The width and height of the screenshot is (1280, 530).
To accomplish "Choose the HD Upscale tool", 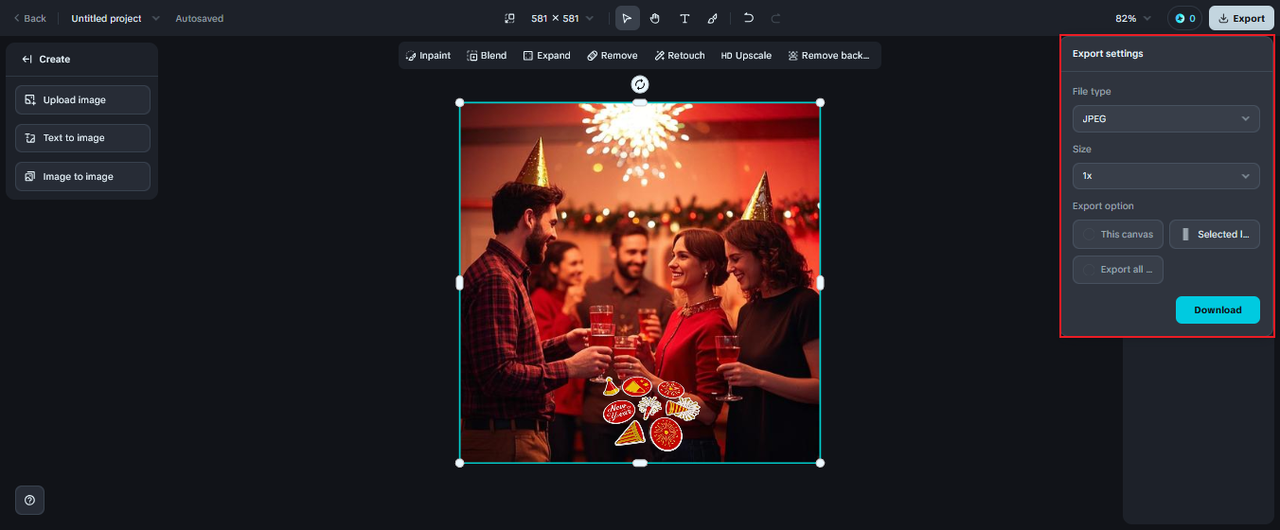I will click(747, 56).
